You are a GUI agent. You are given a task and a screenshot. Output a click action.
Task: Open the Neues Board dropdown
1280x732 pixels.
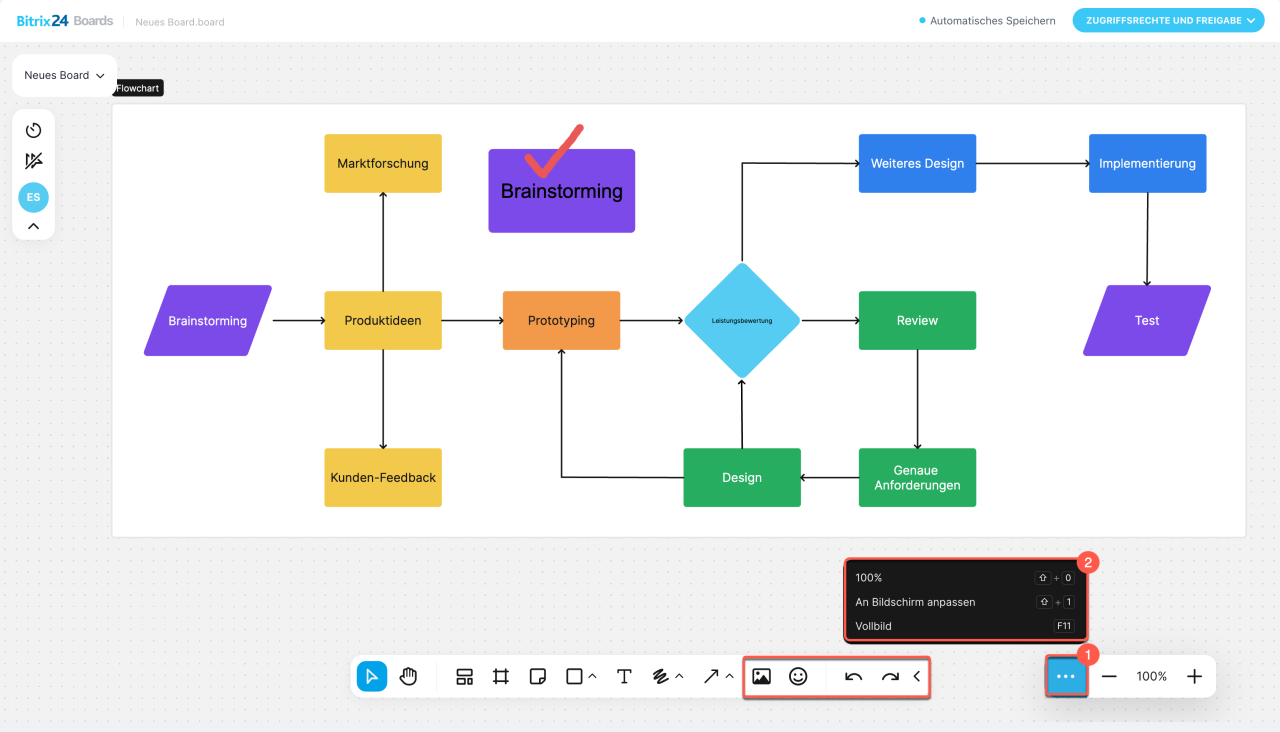point(64,75)
